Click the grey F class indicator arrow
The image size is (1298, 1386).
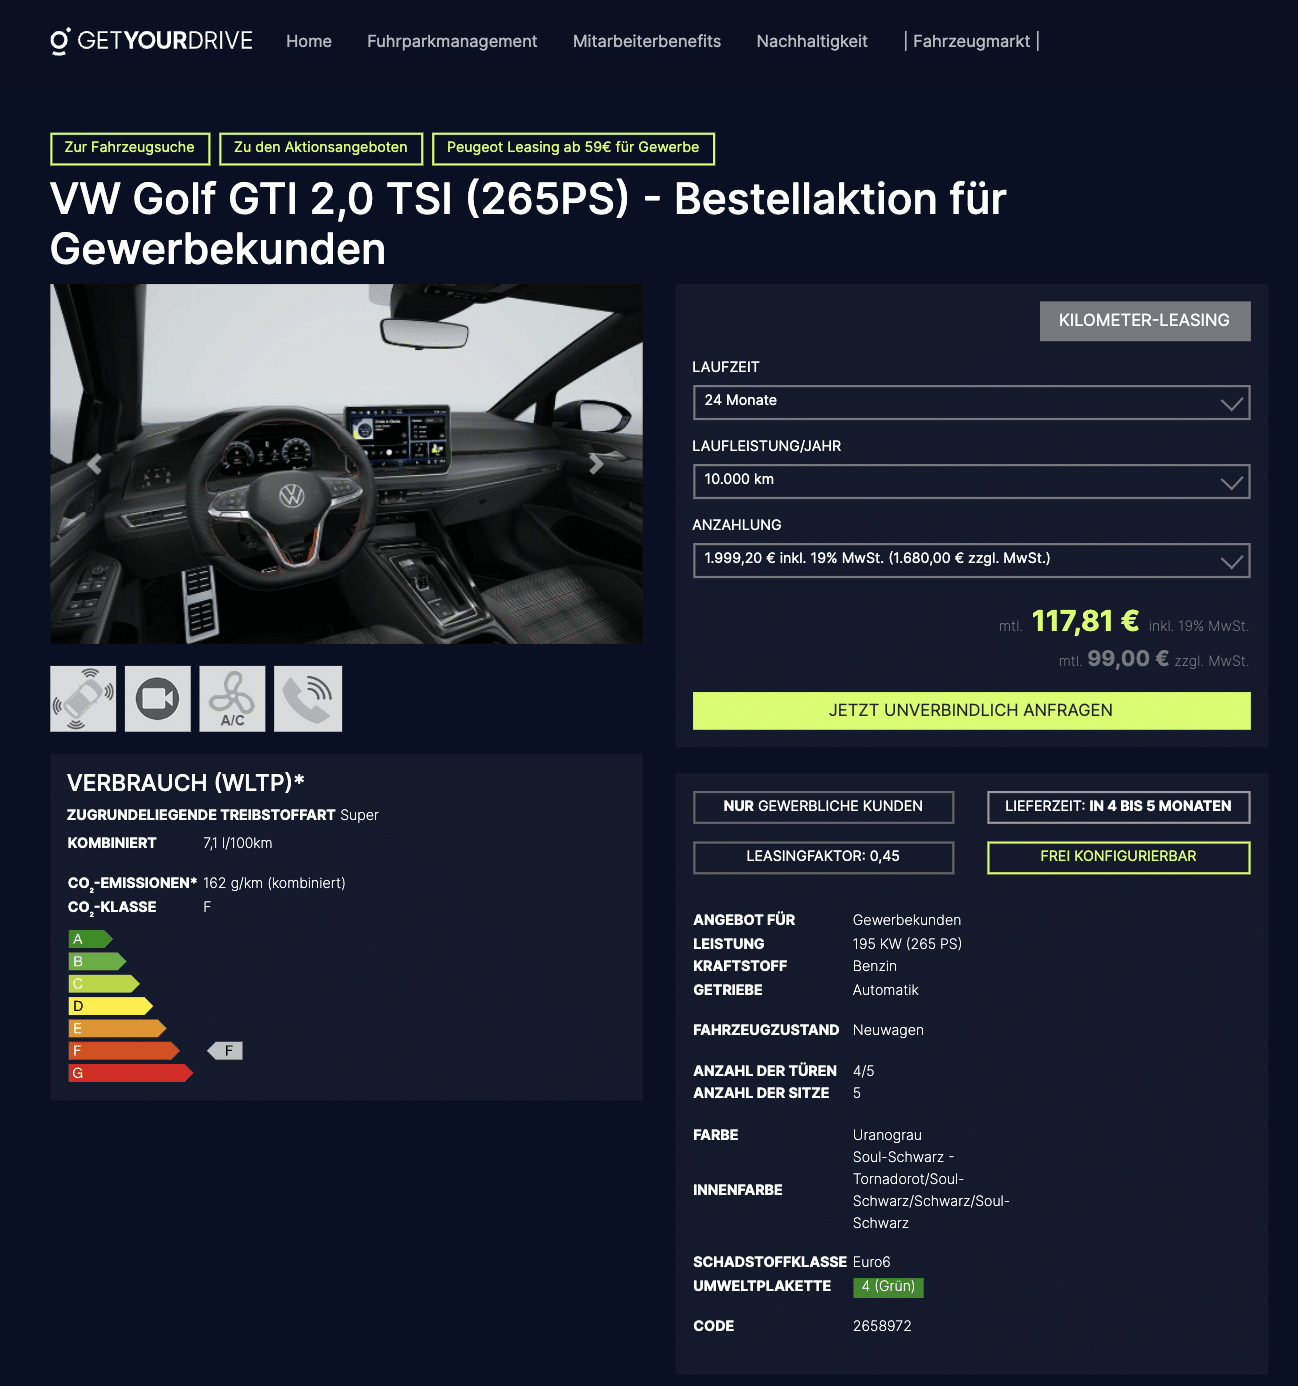coord(225,1051)
